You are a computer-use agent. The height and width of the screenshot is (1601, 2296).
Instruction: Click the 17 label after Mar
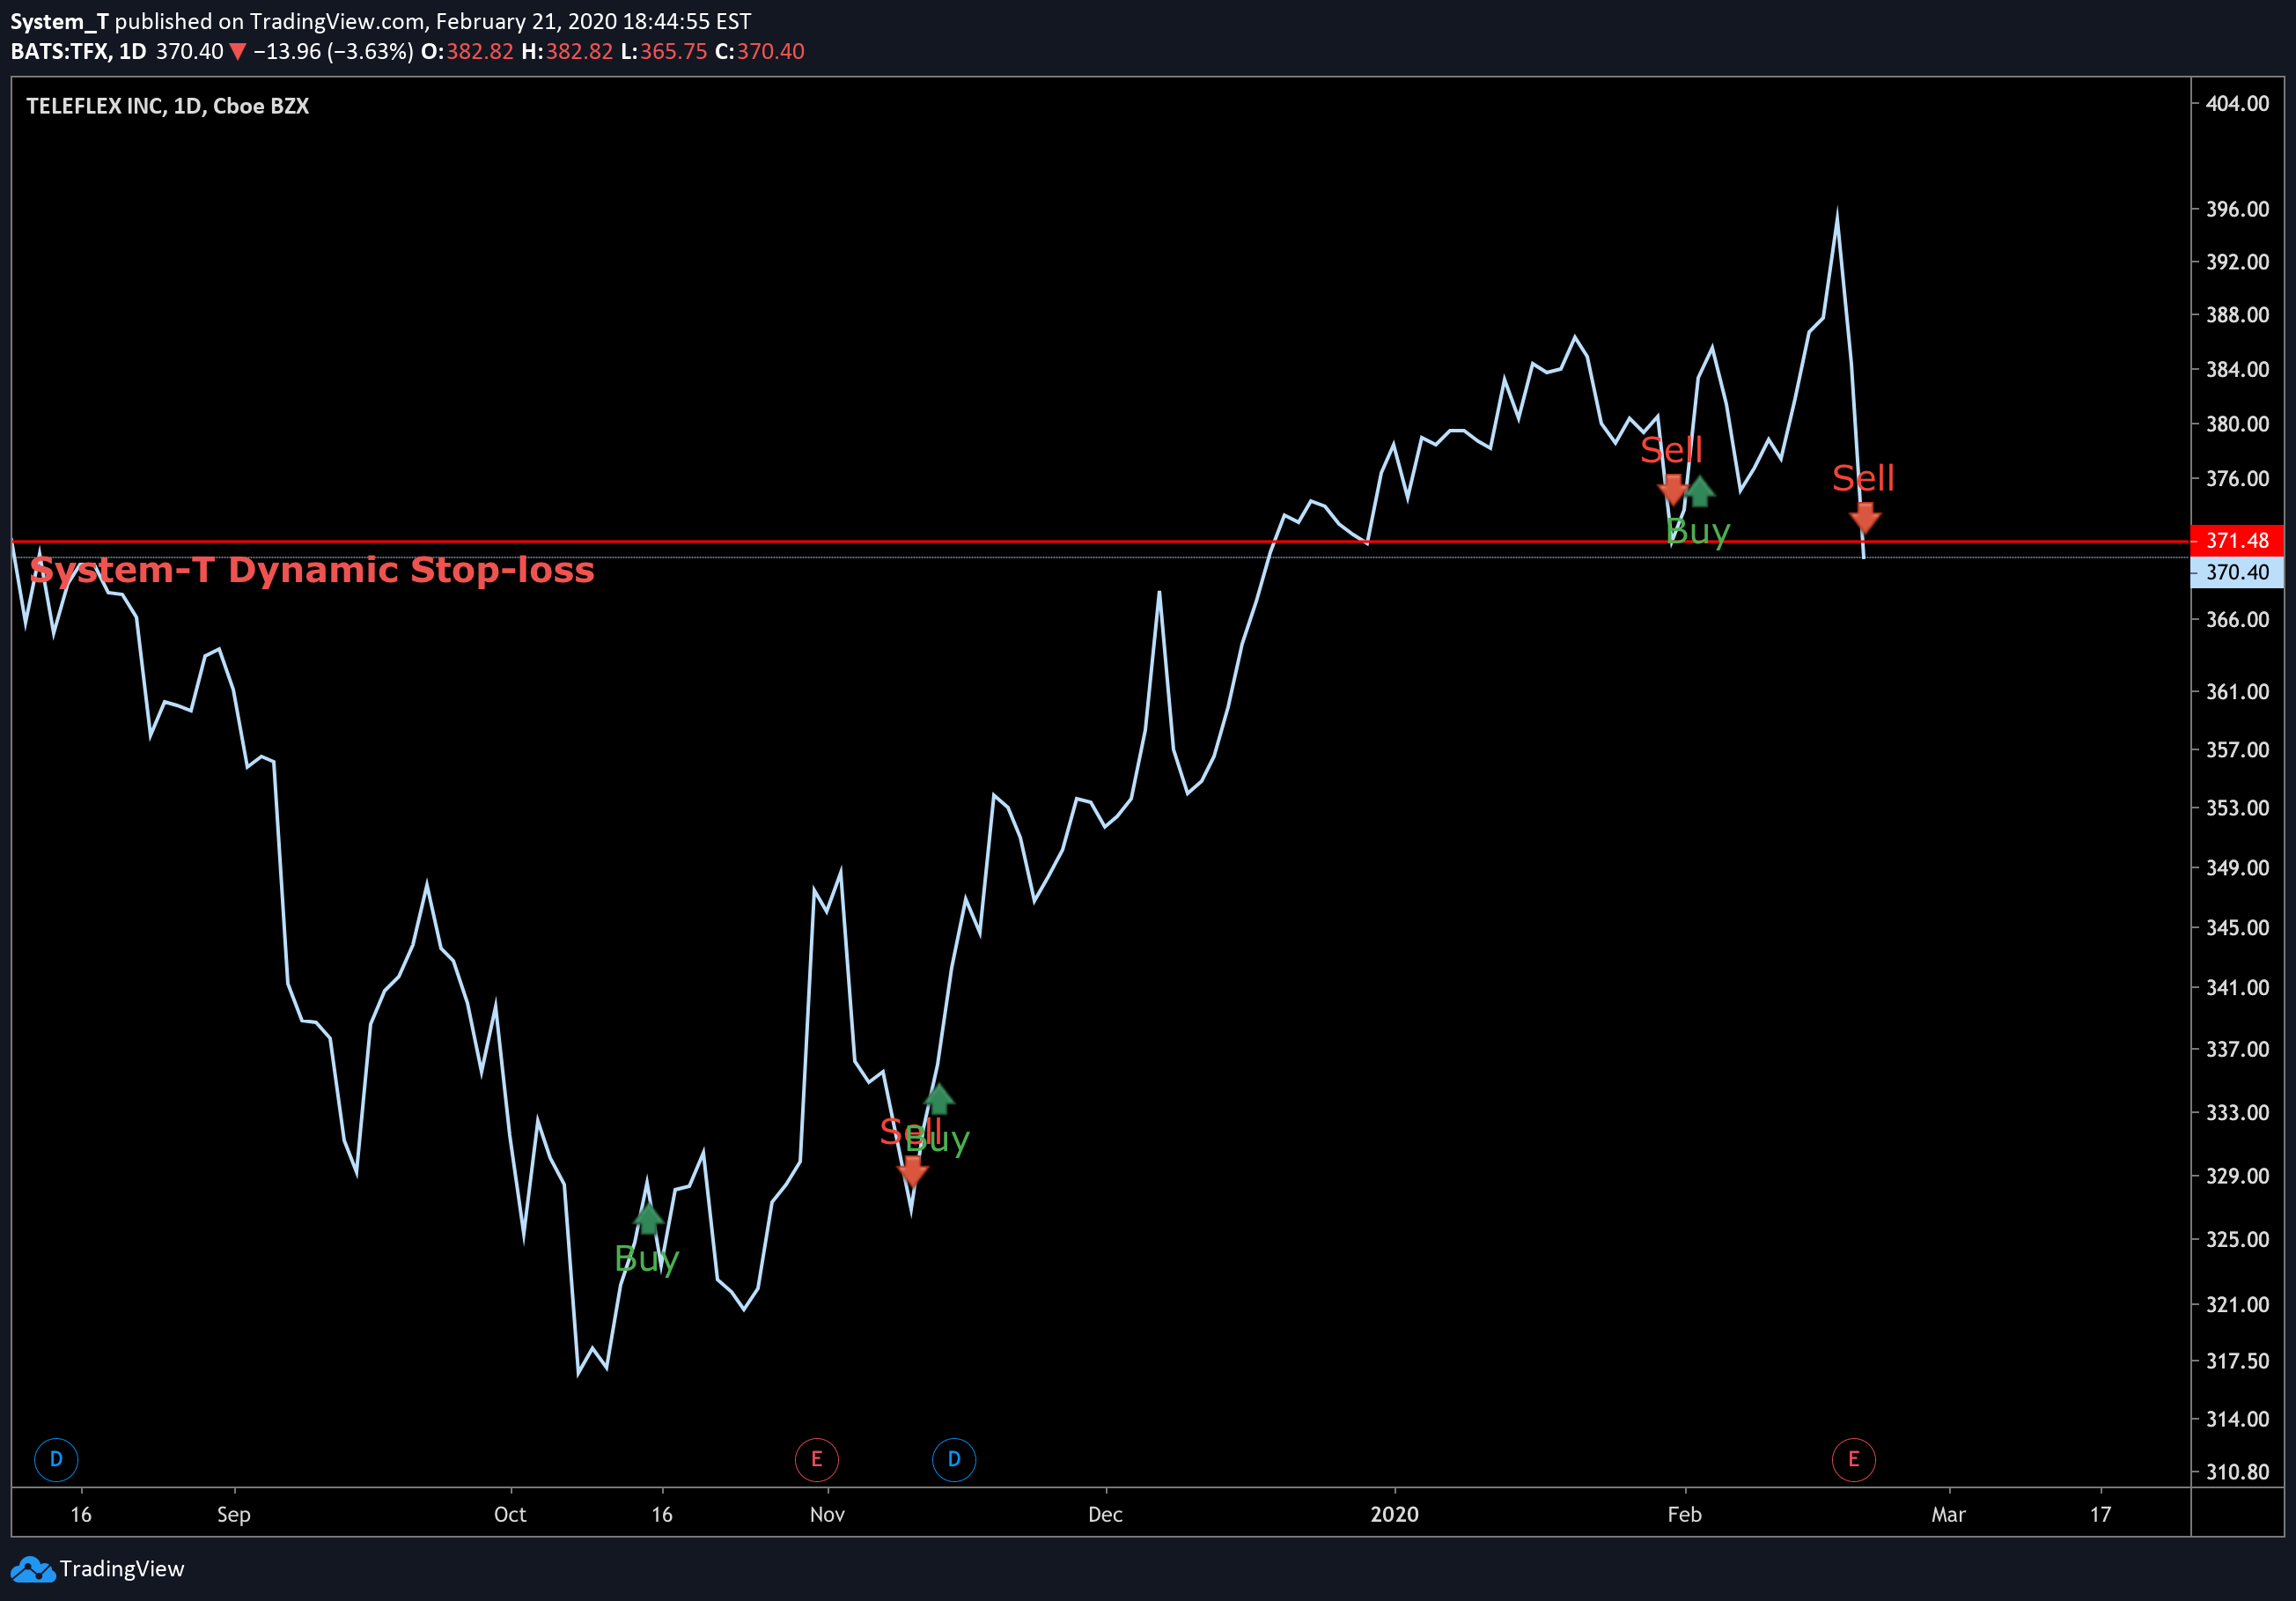pos(2100,1514)
